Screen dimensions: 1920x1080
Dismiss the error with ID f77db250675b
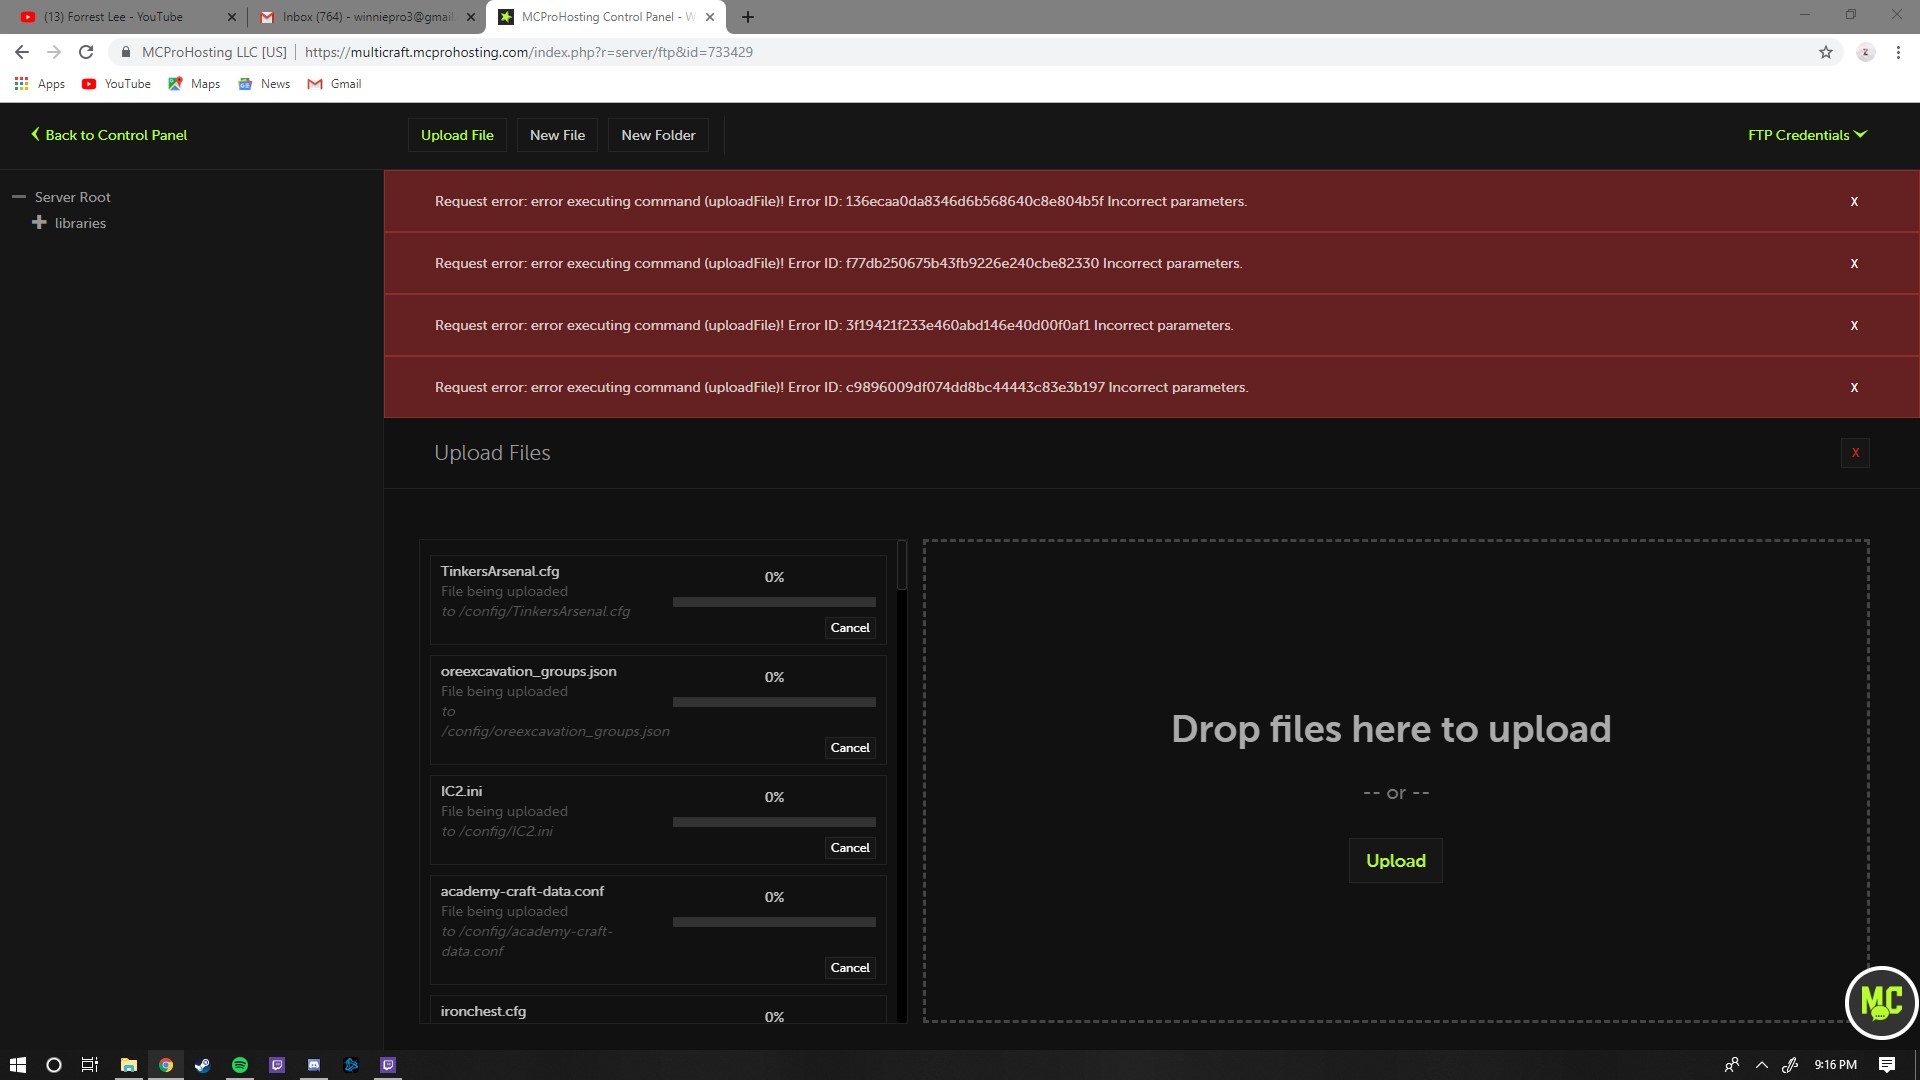1854,264
